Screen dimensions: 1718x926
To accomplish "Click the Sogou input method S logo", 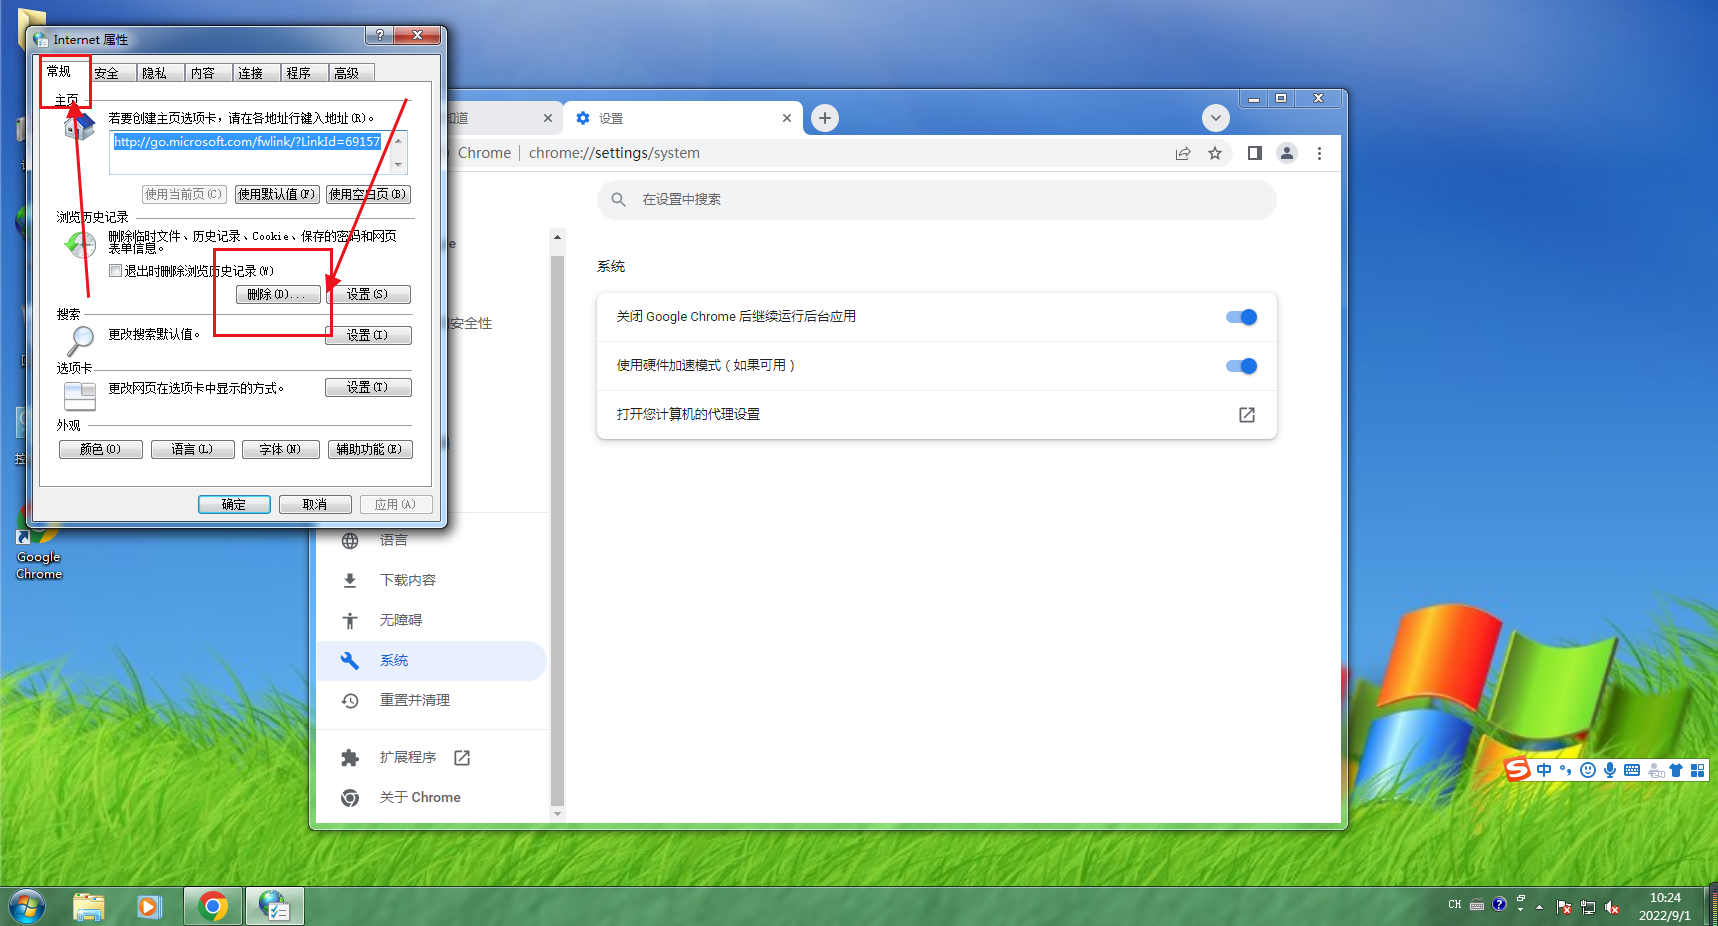I will (1518, 769).
